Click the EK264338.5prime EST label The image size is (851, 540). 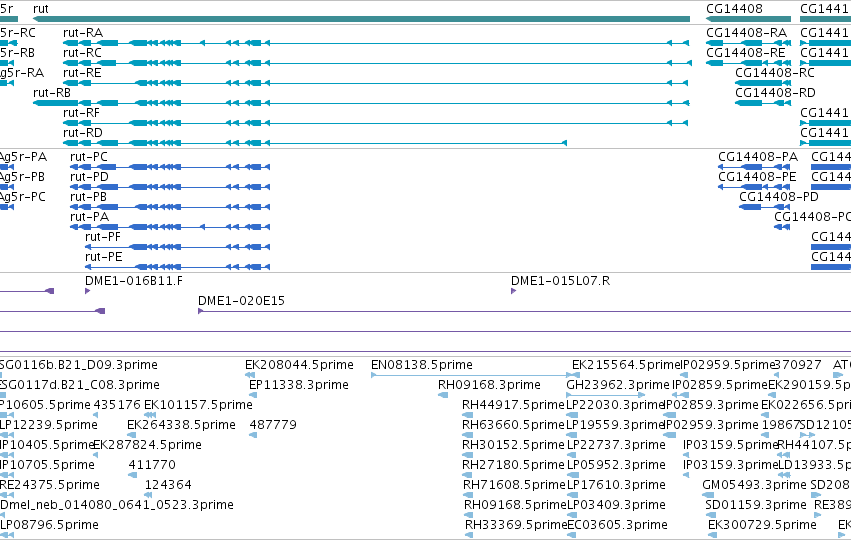coord(182,425)
